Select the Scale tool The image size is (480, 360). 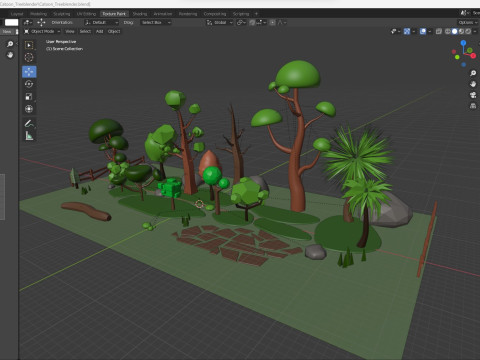pyautogui.click(x=29, y=97)
